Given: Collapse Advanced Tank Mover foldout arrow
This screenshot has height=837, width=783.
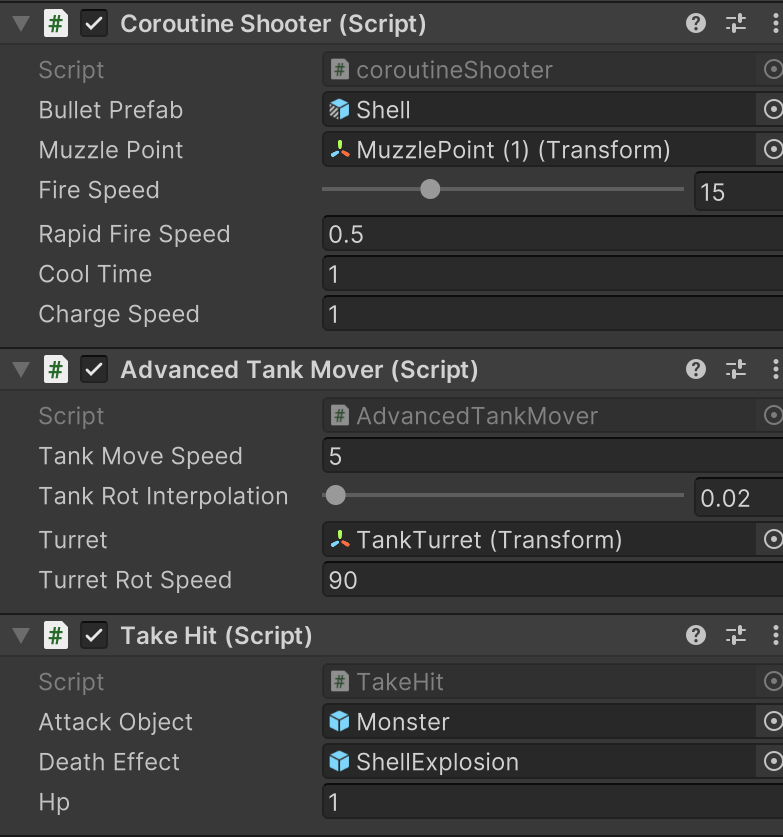Looking at the screenshot, I should point(20,370).
